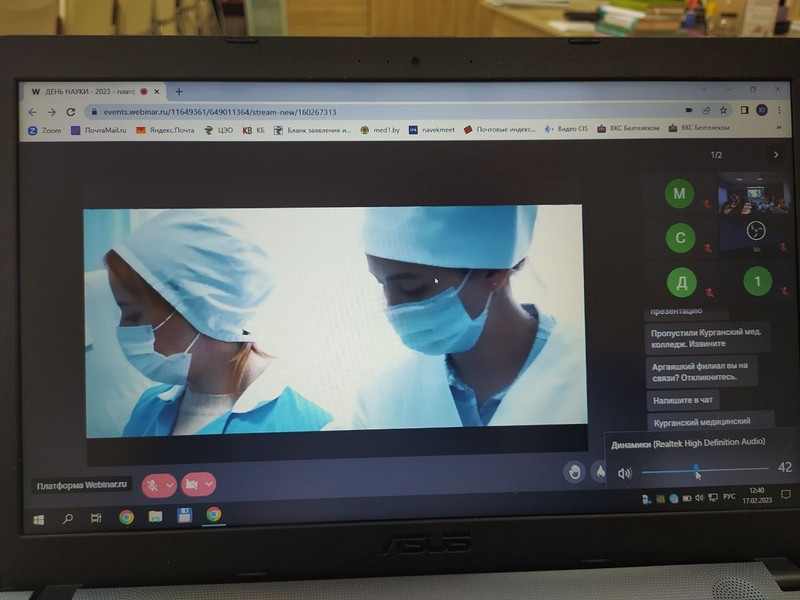Go to next participants page arrow

coord(775,155)
